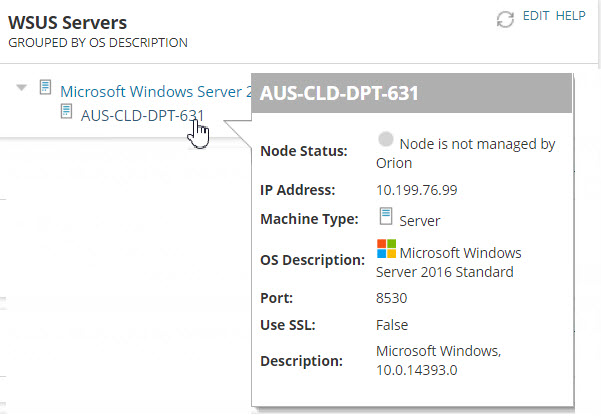The width and height of the screenshot is (601, 417).
Task: Click the Windows logo in the OS Description row
Action: (386, 248)
